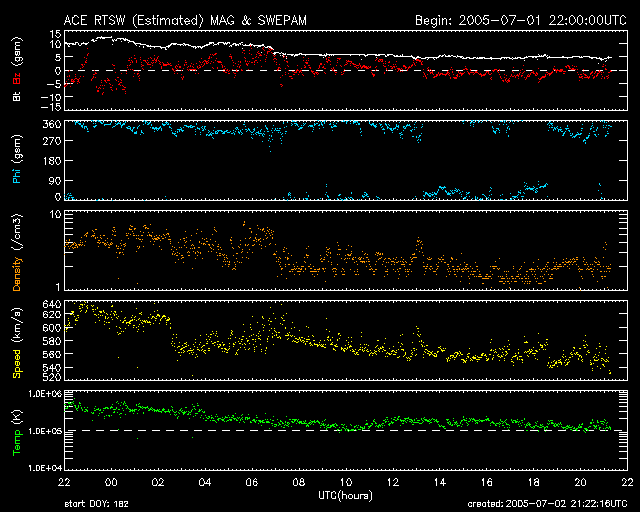Click the 06 hour mark on time axis

pyautogui.click(x=251, y=482)
